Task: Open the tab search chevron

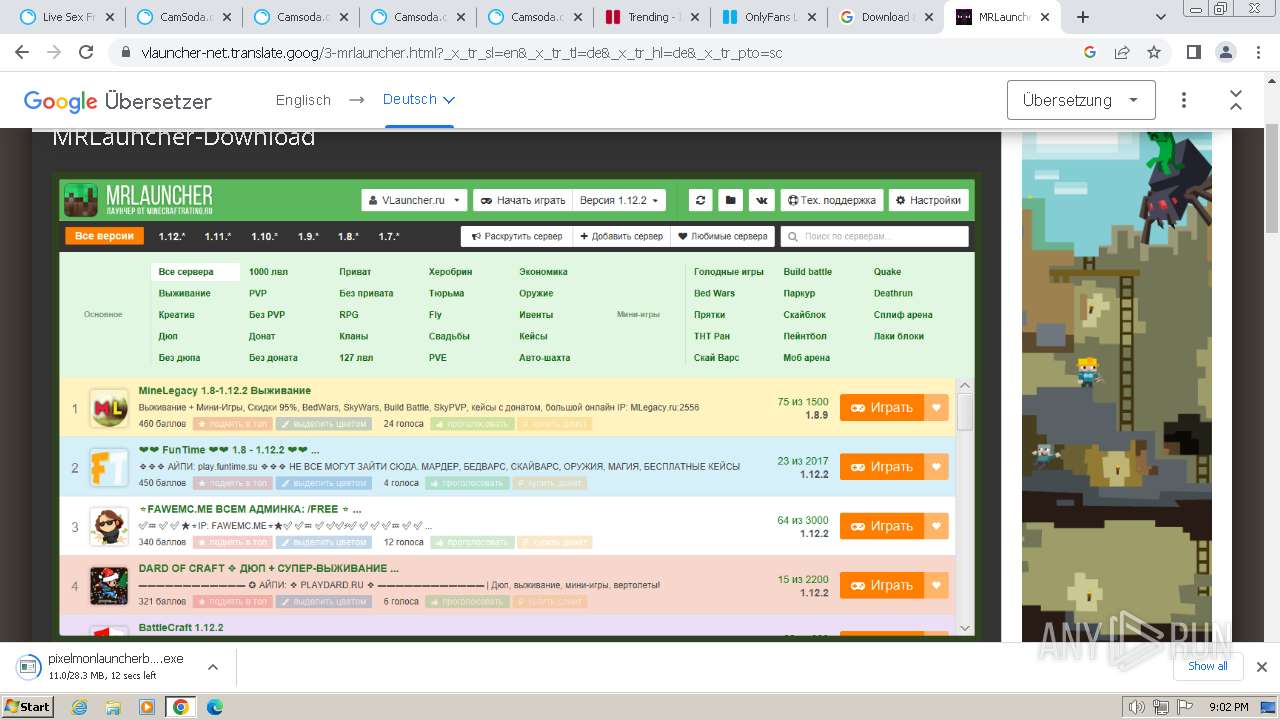Action: pos(1161,17)
